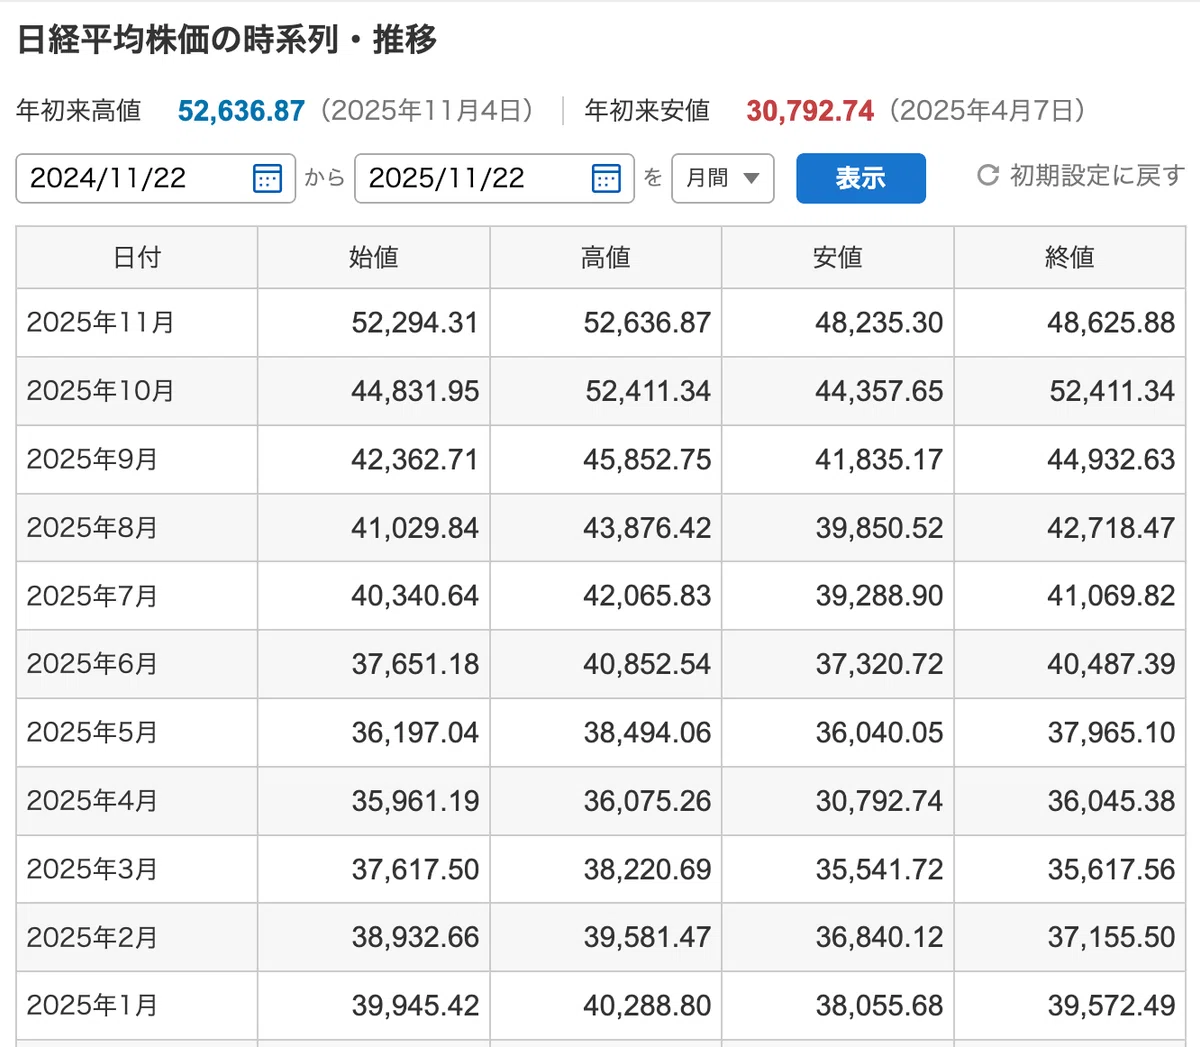Click July high value 42,065.83
This screenshot has height=1047, width=1200.
(x=647, y=596)
